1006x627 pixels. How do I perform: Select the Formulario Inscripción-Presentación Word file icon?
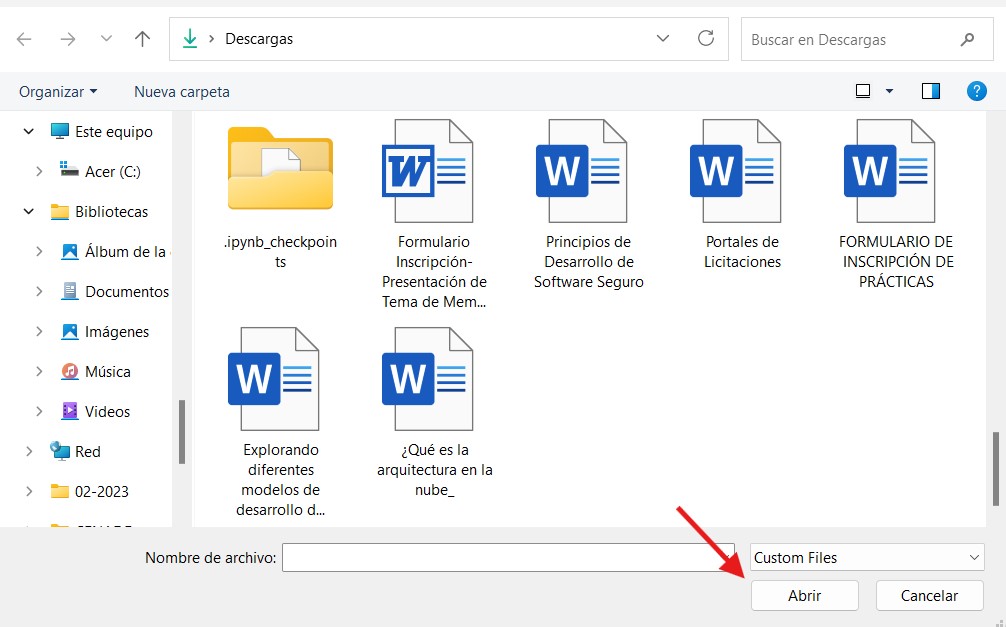coord(427,171)
